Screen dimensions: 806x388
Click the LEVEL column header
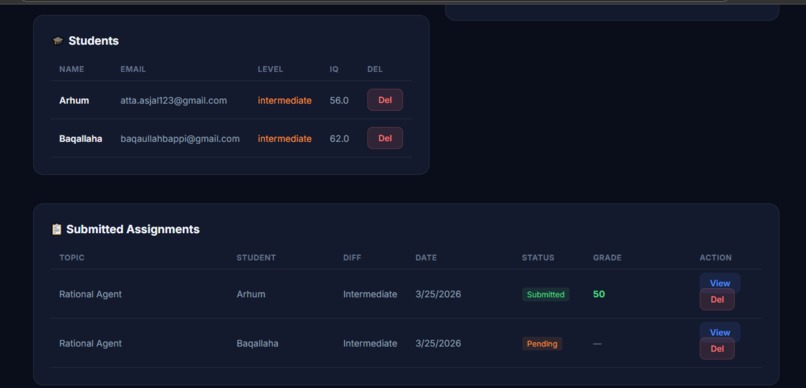pyautogui.click(x=270, y=69)
